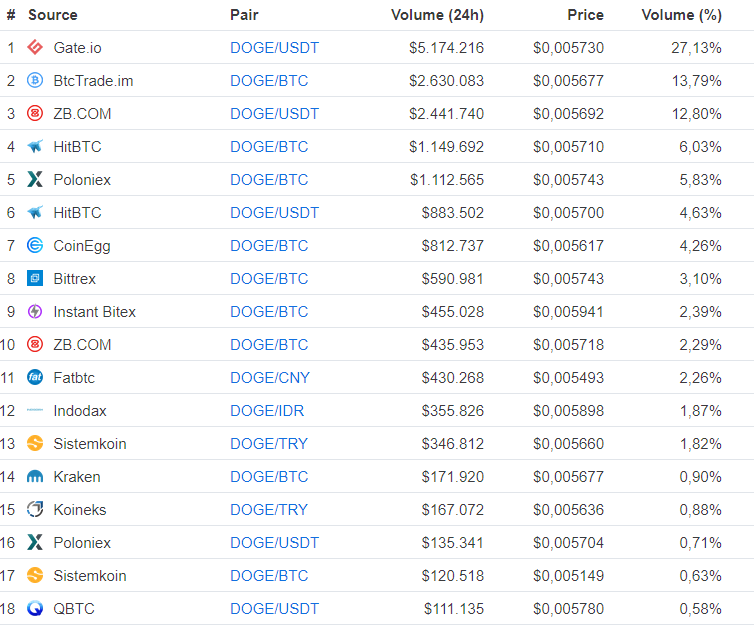Select the Gate.io source name
754x626 pixels.
(77, 48)
